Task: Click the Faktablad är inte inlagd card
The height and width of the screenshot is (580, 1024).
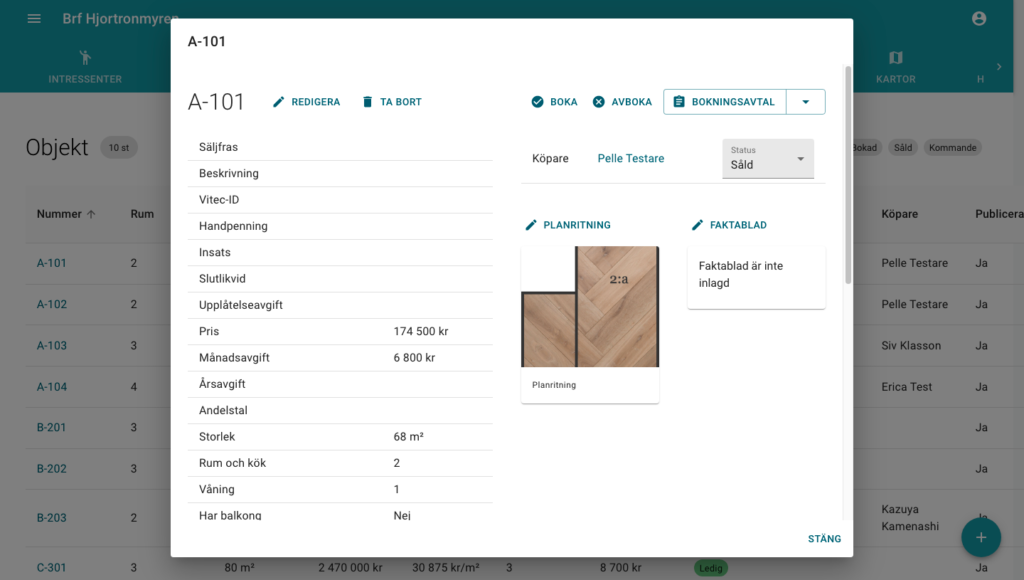Action: click(756, 278)
